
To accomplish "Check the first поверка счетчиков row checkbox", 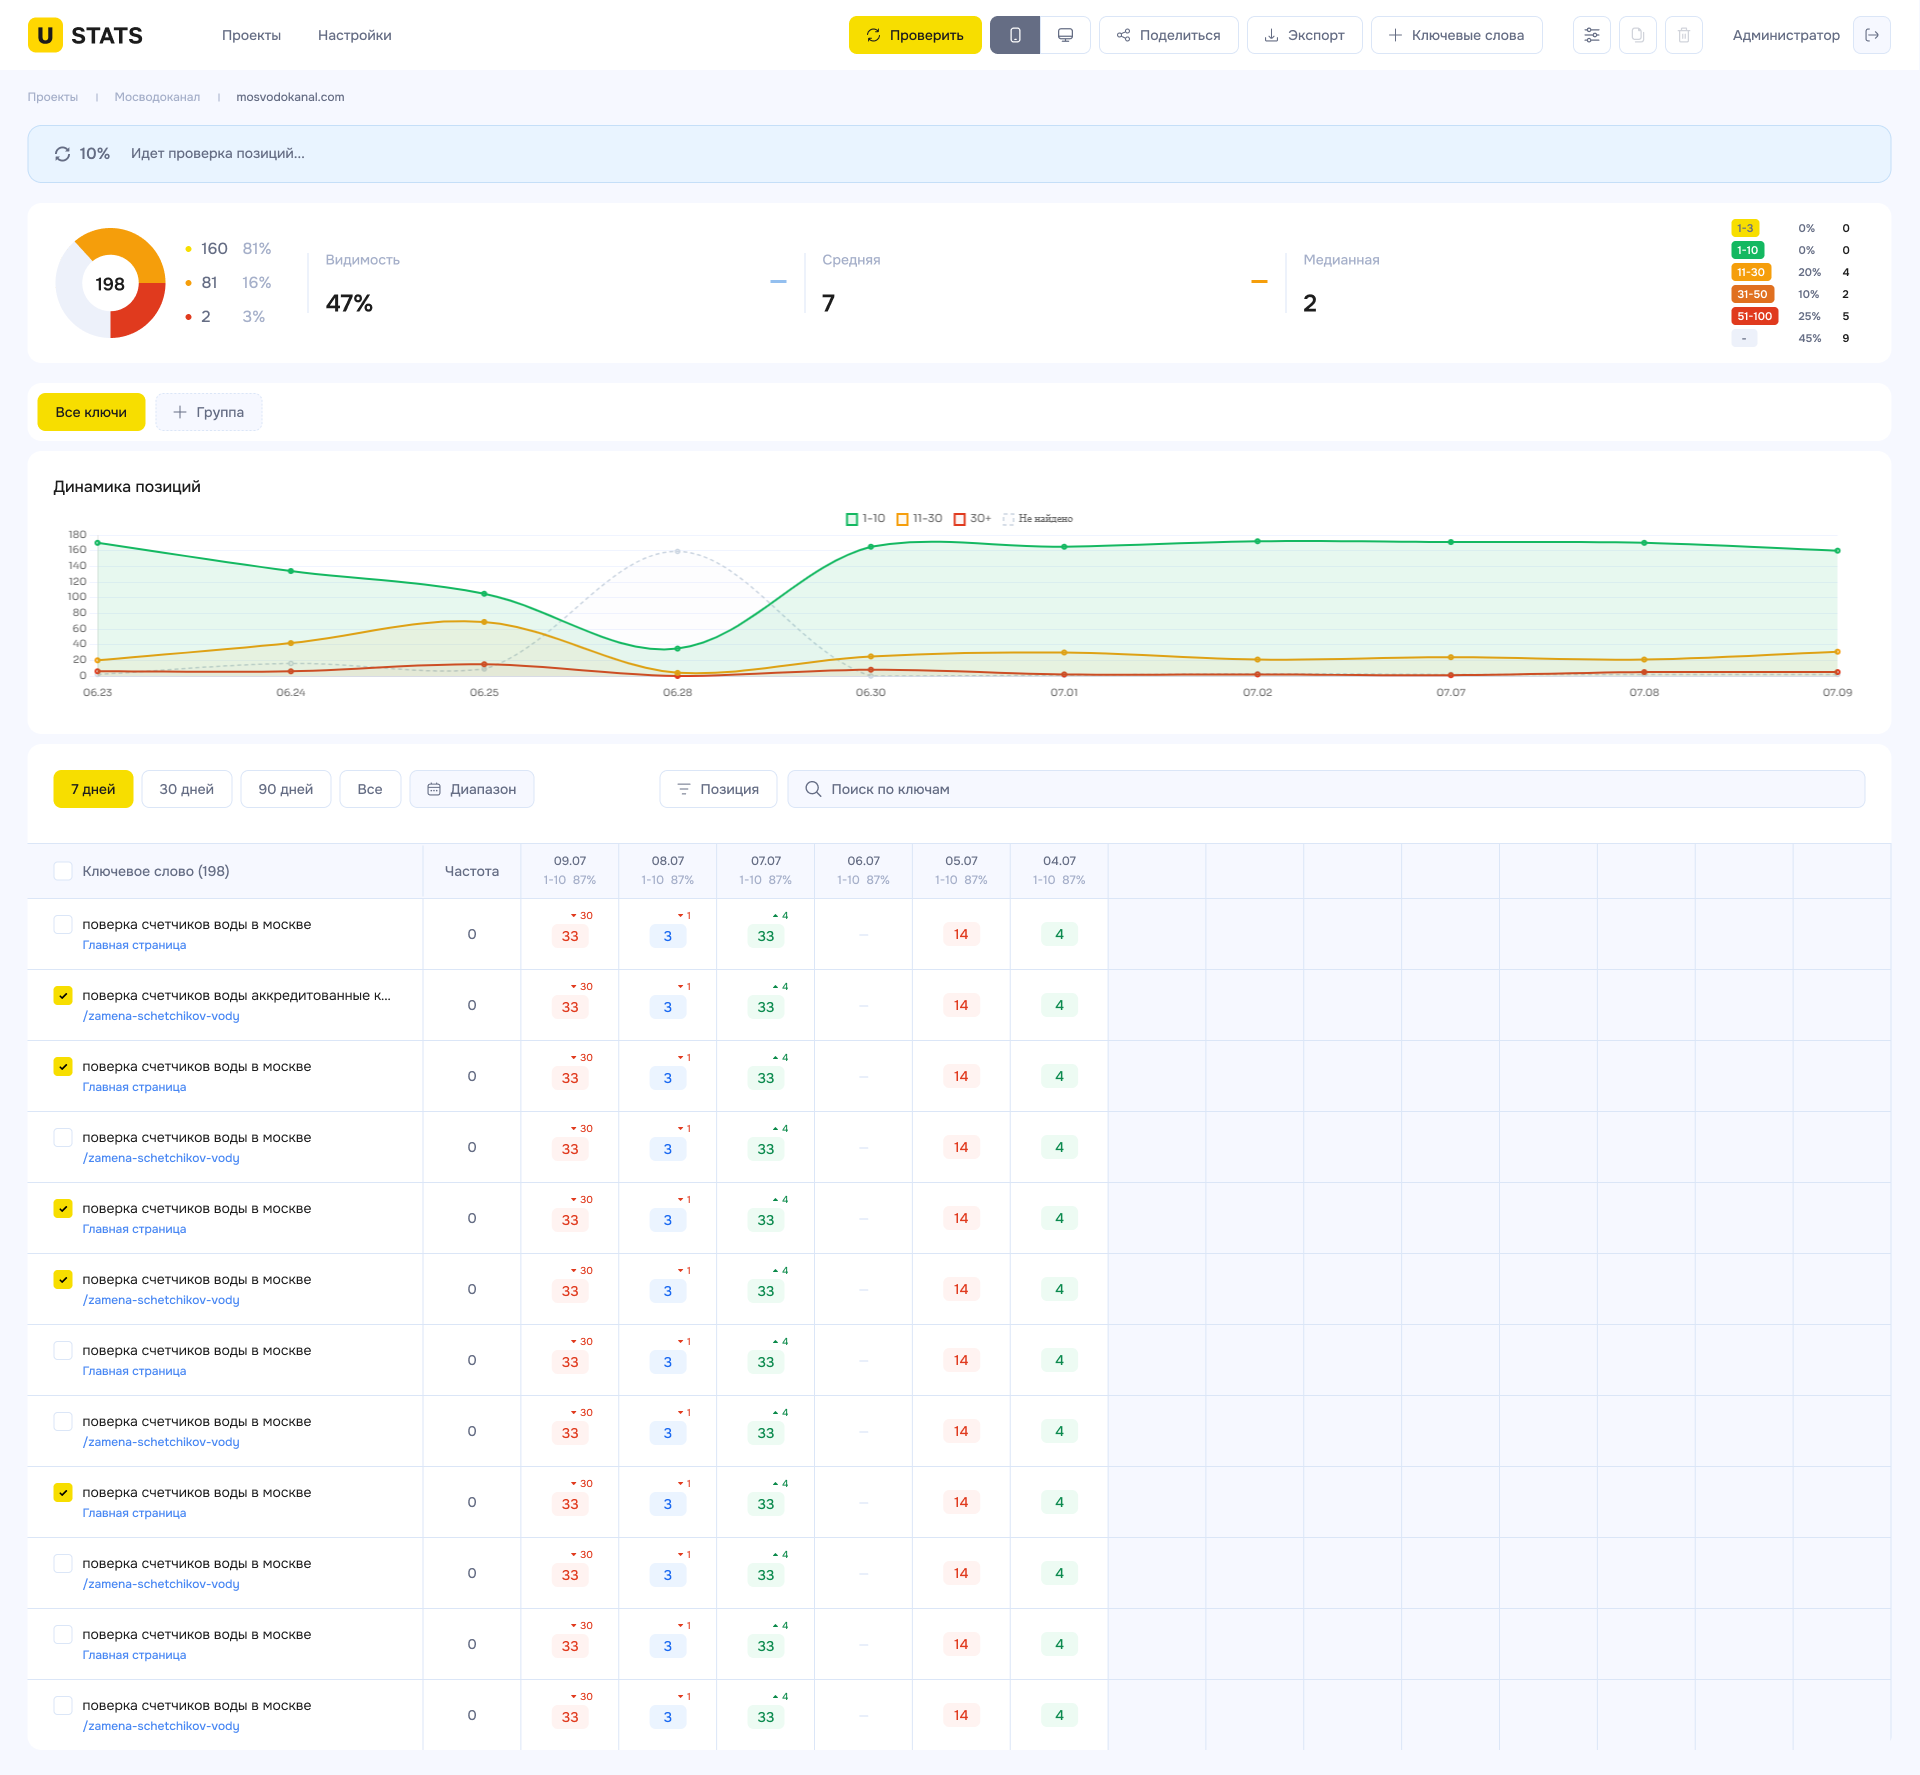I will point(63,924).
